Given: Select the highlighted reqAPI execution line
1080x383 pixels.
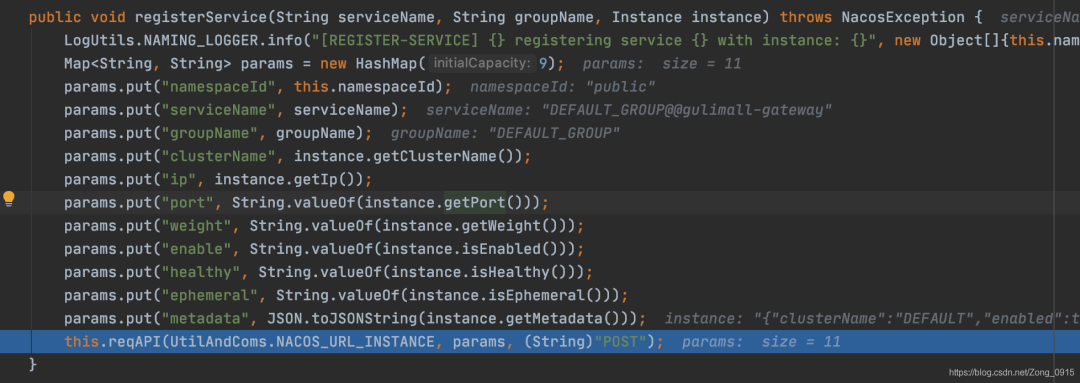Looking at the screenshot, I should 540,341.
